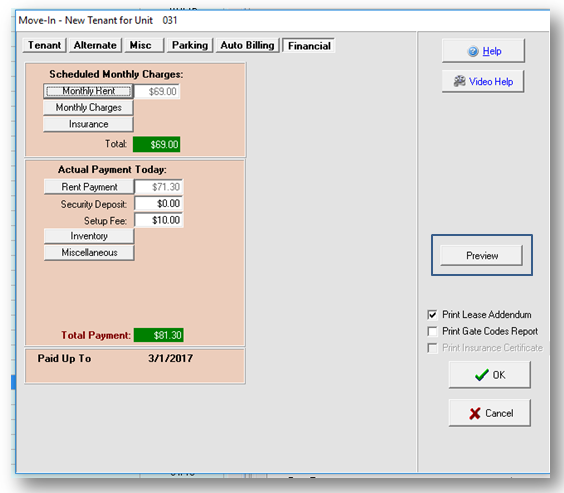Click the blue Help question-mark icon

pyautogui.click(x=473, y=51)
